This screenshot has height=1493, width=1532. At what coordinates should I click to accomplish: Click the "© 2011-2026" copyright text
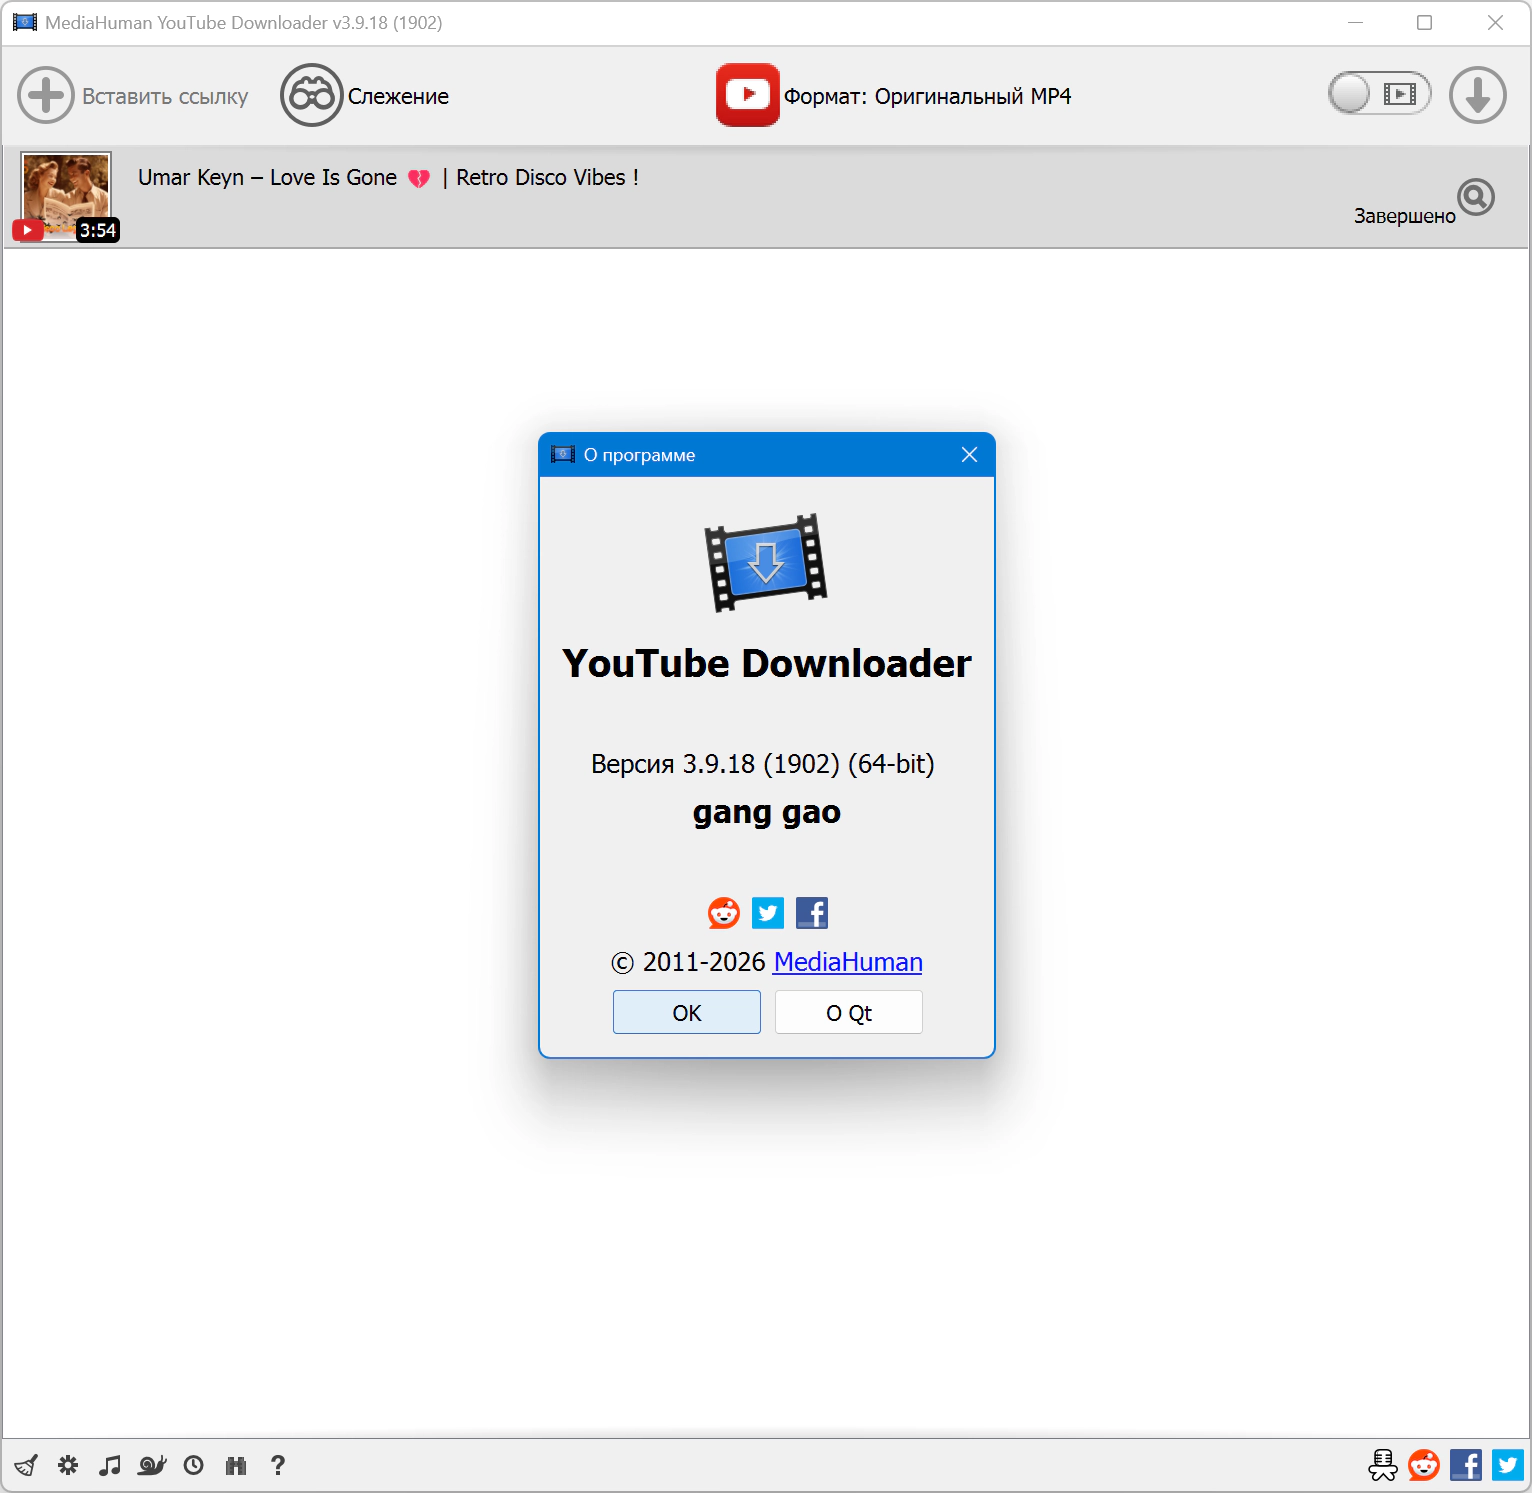point(688,962)
